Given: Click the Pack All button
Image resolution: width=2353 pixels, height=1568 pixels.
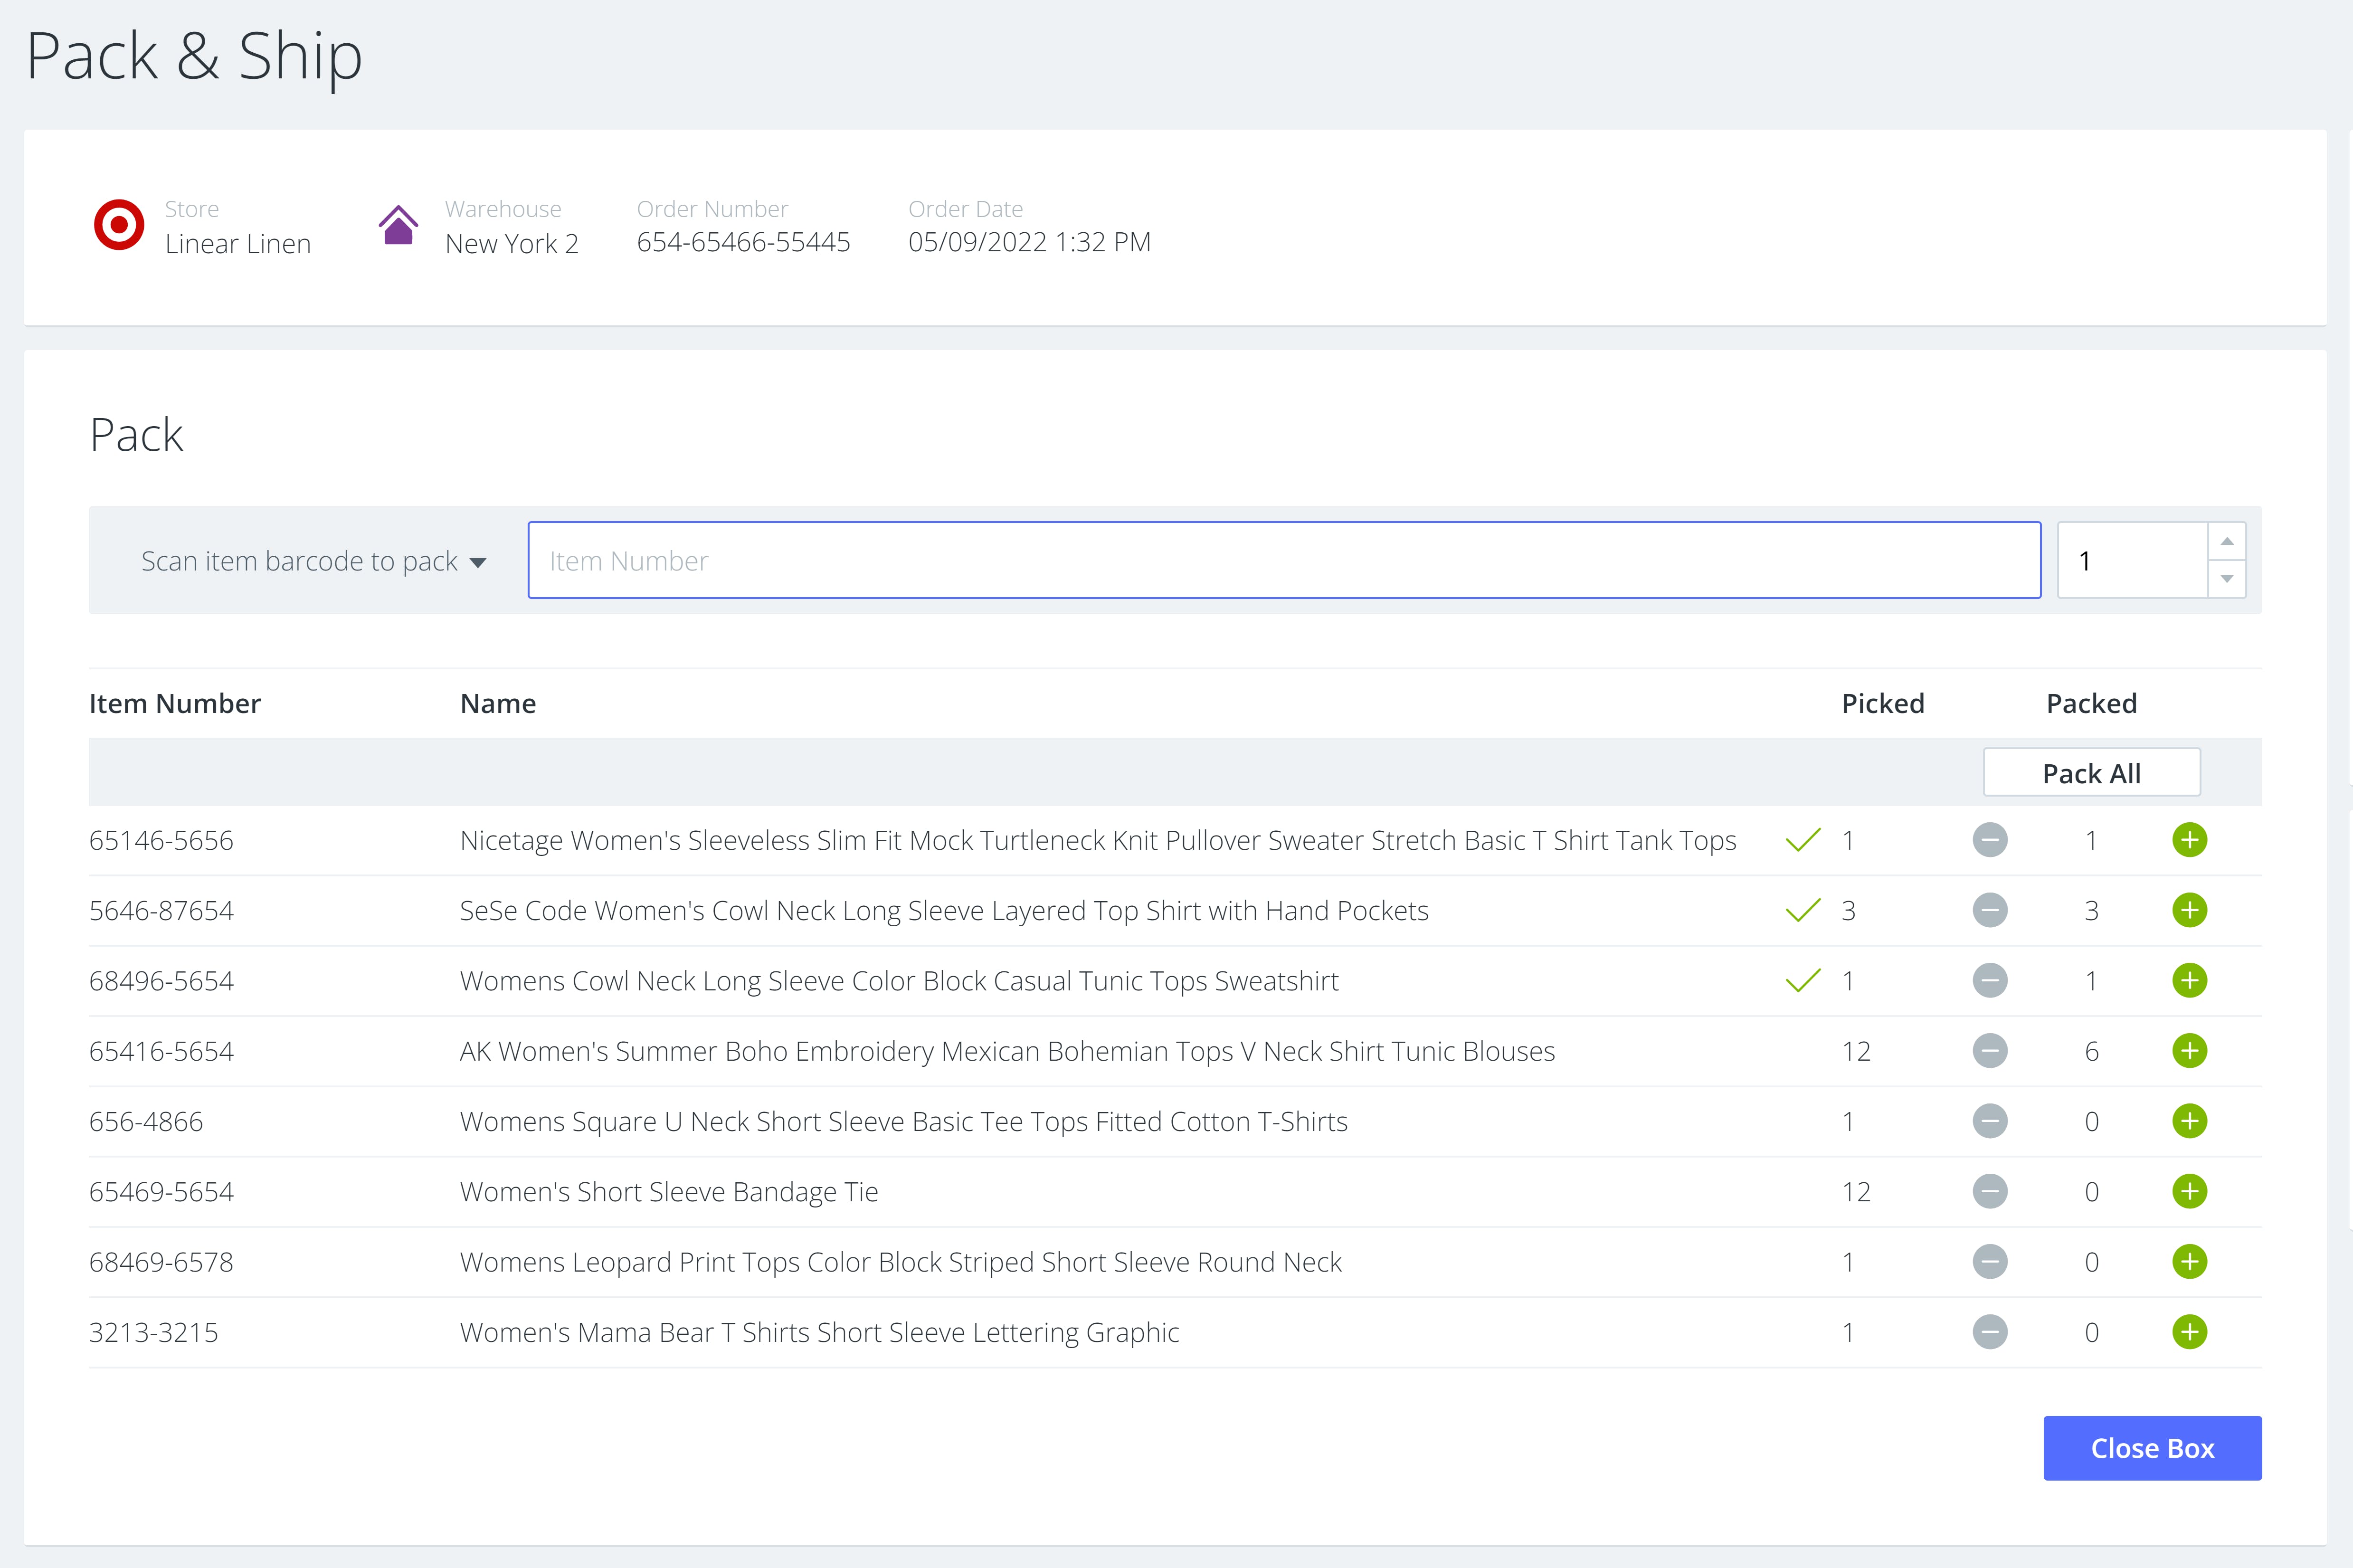Looking at the screenshot, I should 2091,773.
